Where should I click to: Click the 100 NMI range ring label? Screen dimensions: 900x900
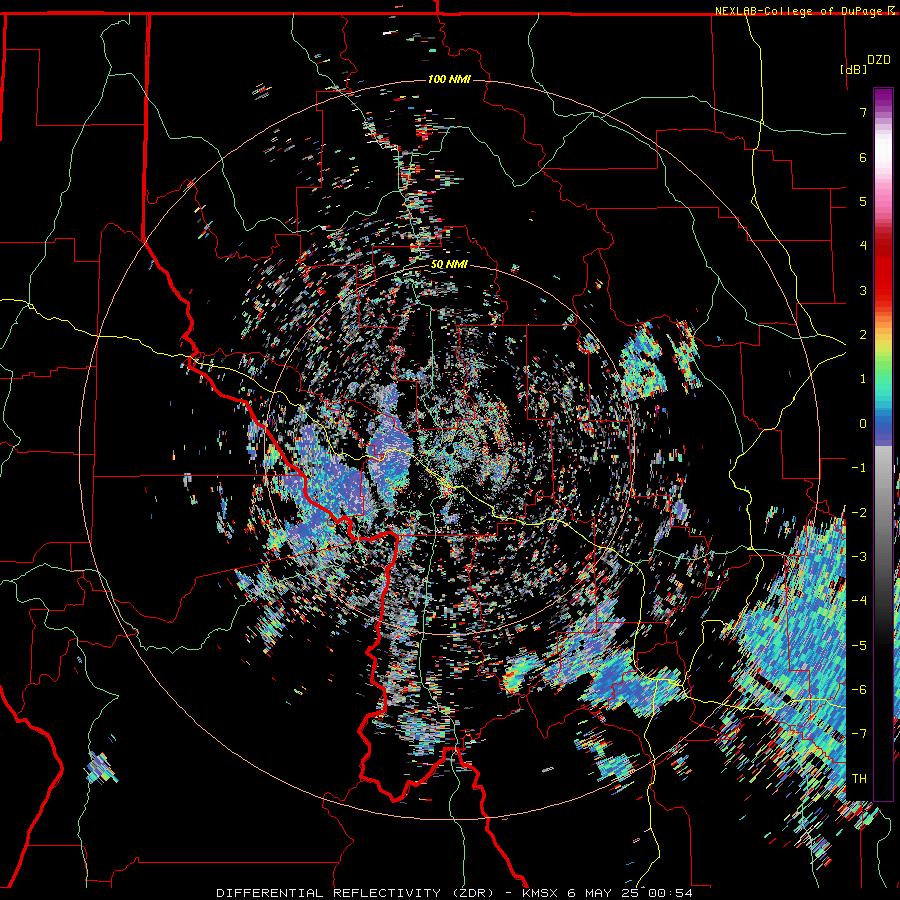tap(449, 79)
